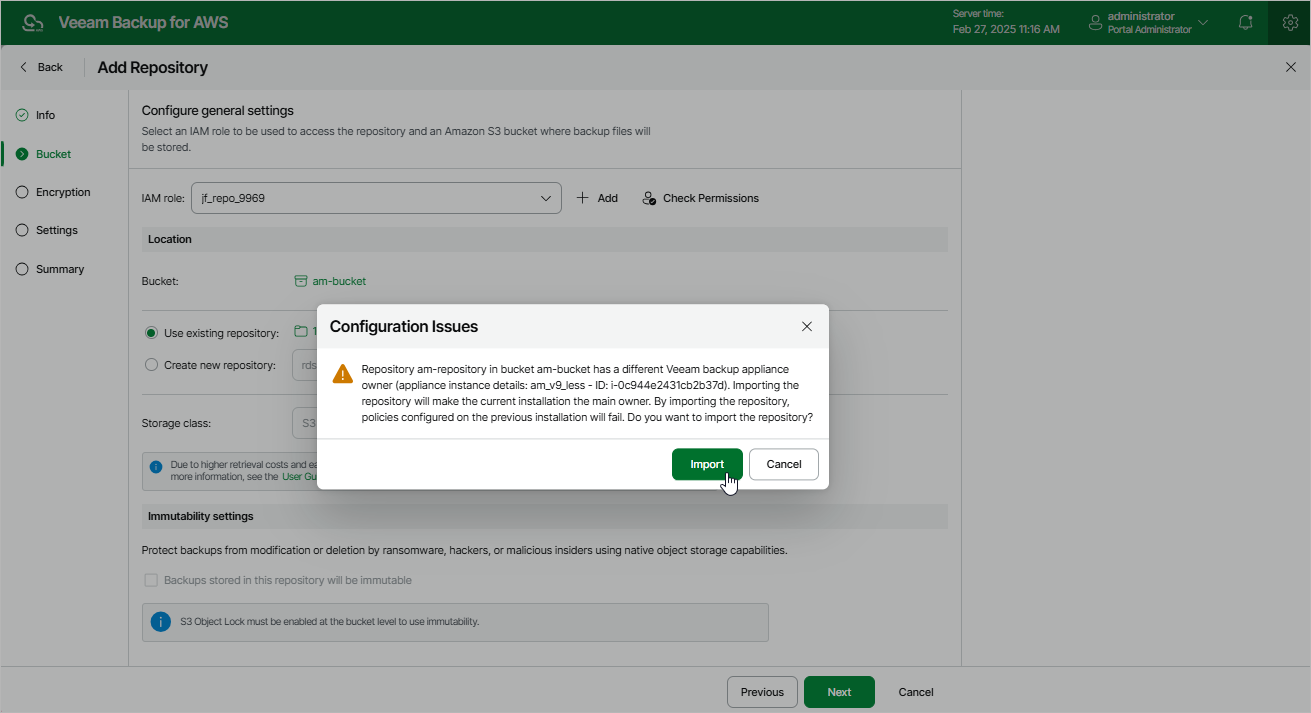Viewport: 1311px width, 713px height.
Task: Open the Summary wizard step
Action: point(60,269)
